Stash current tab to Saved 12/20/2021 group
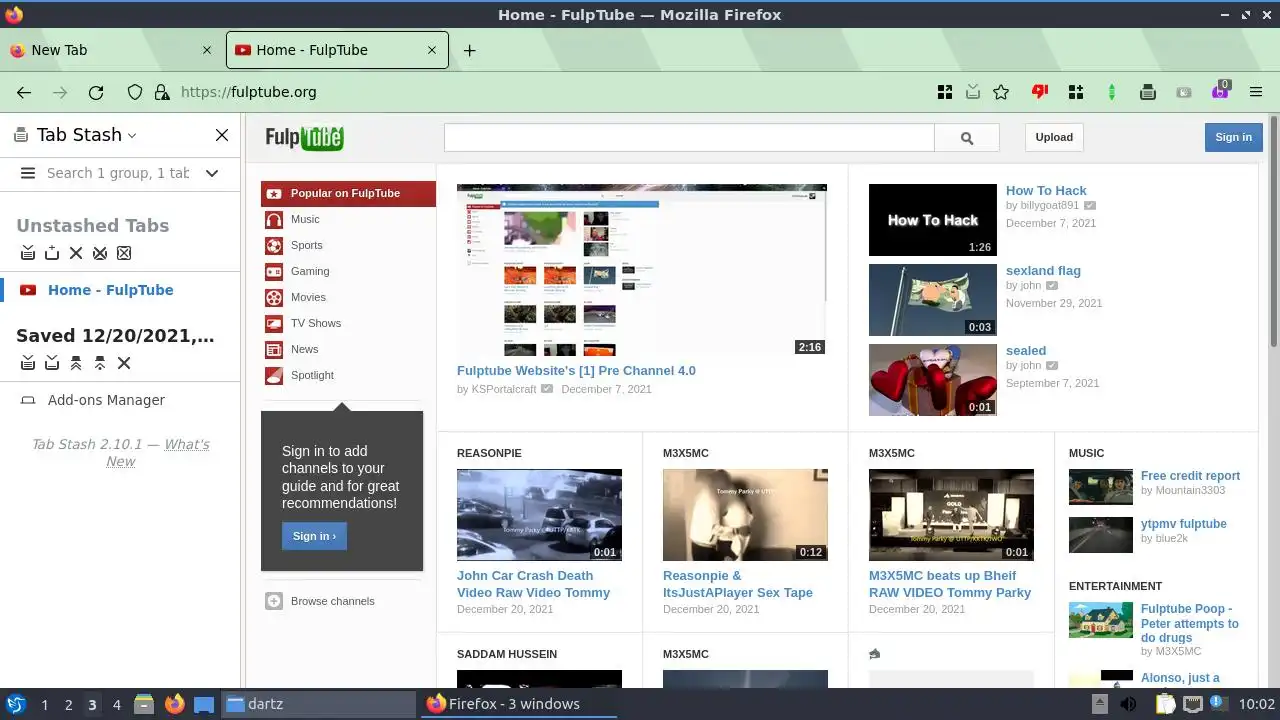1280x720 pixels. (52, 363)
